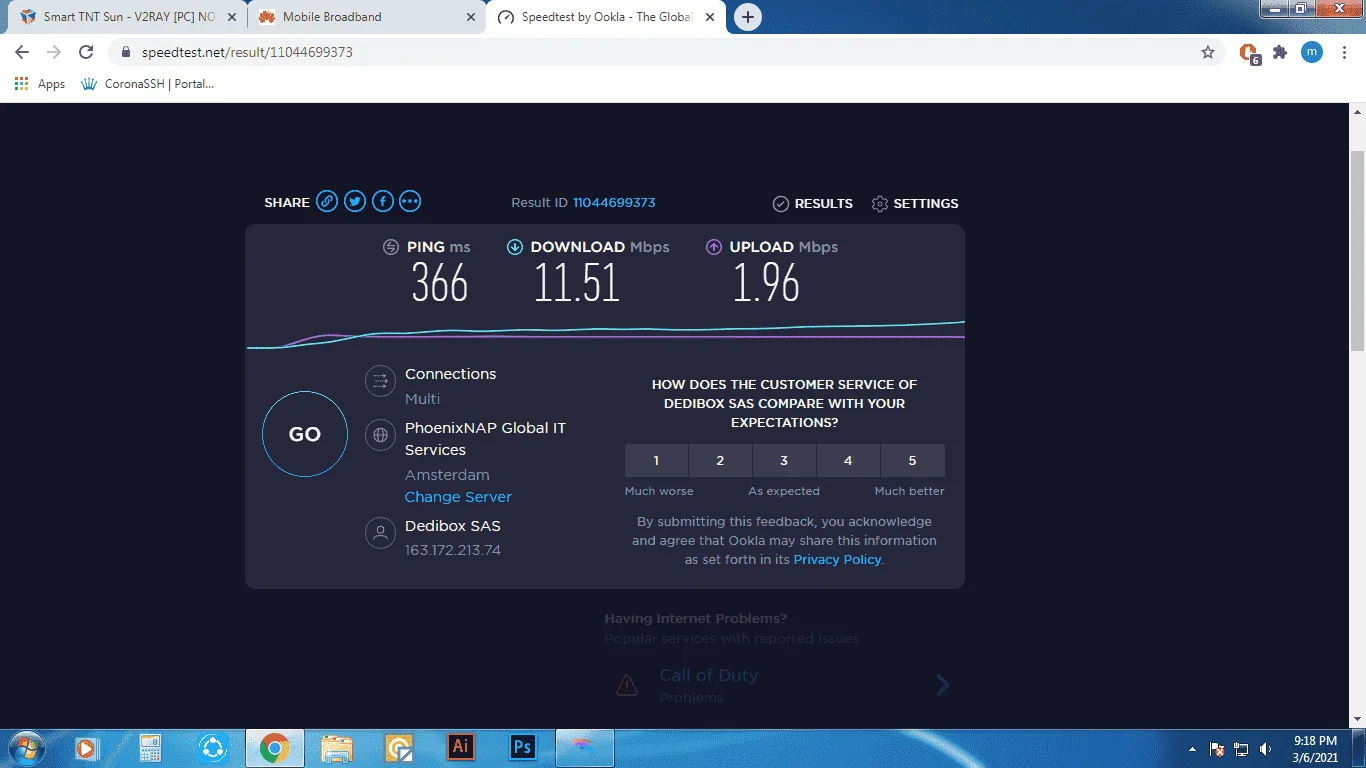Image resolution: width=1366 pixels, height=768 pixels.
Task: Open Result ID 11044699373 link
Action: pos(614,202)
